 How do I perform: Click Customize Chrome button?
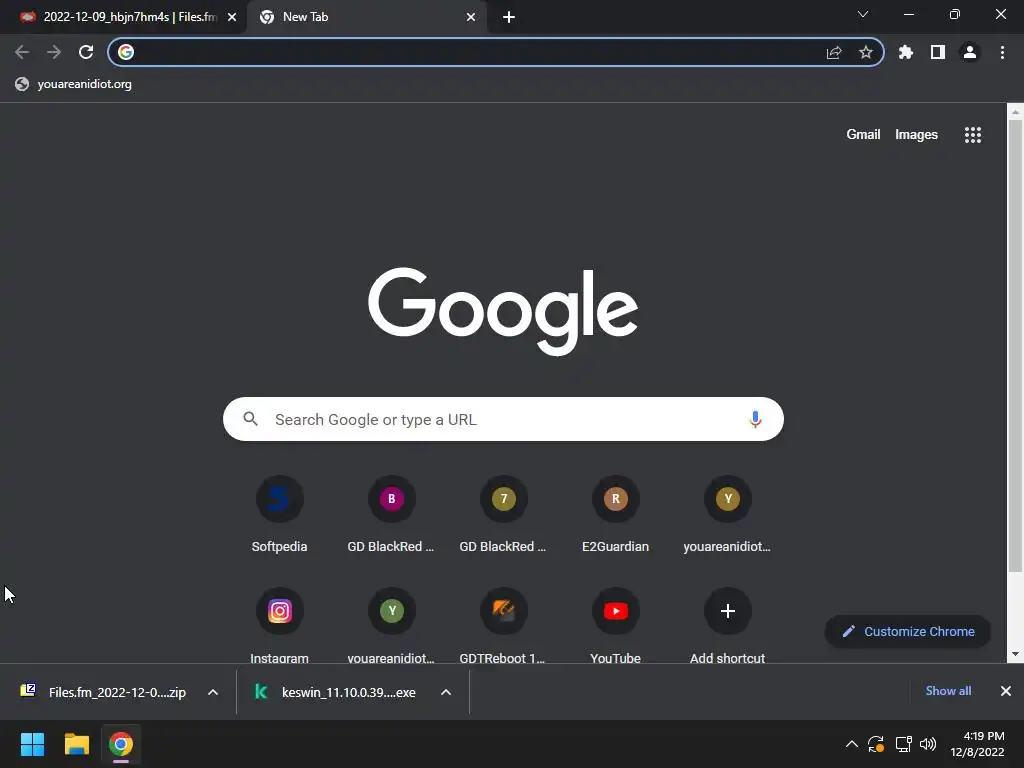point(908,632)
